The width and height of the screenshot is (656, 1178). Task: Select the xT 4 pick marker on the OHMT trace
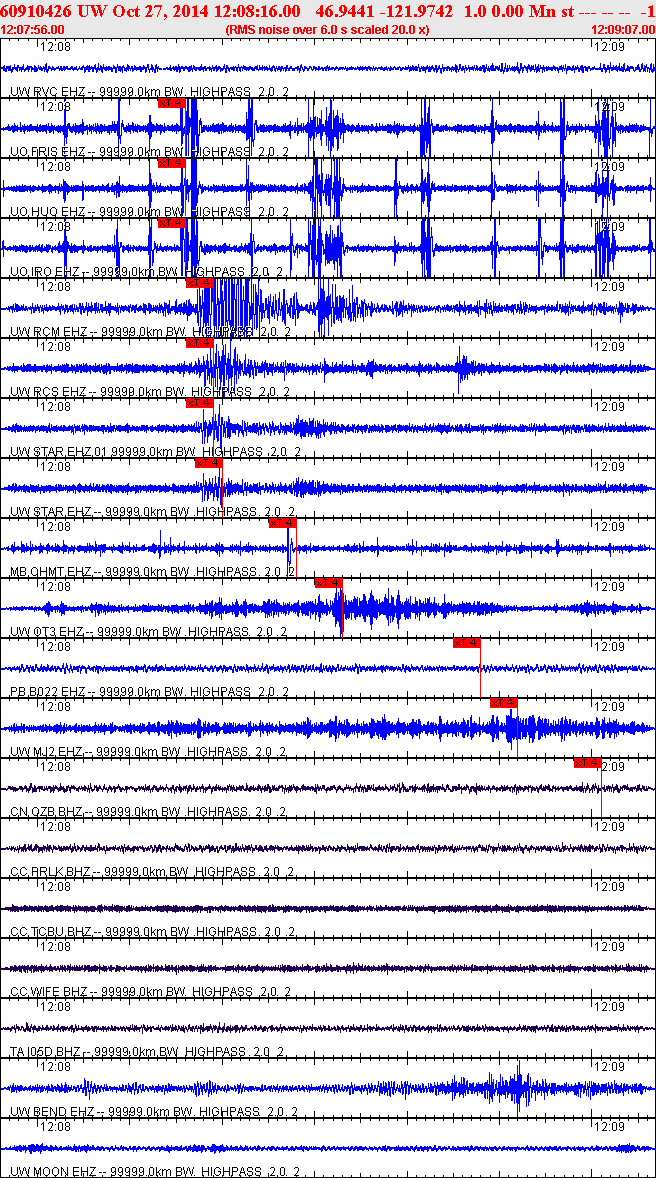[283, 524]
